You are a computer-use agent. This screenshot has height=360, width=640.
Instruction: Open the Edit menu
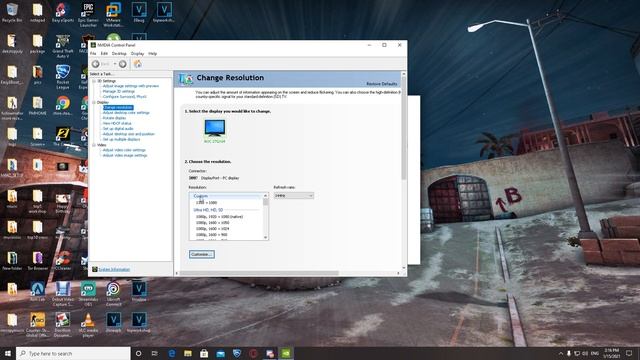pos(104,53)
